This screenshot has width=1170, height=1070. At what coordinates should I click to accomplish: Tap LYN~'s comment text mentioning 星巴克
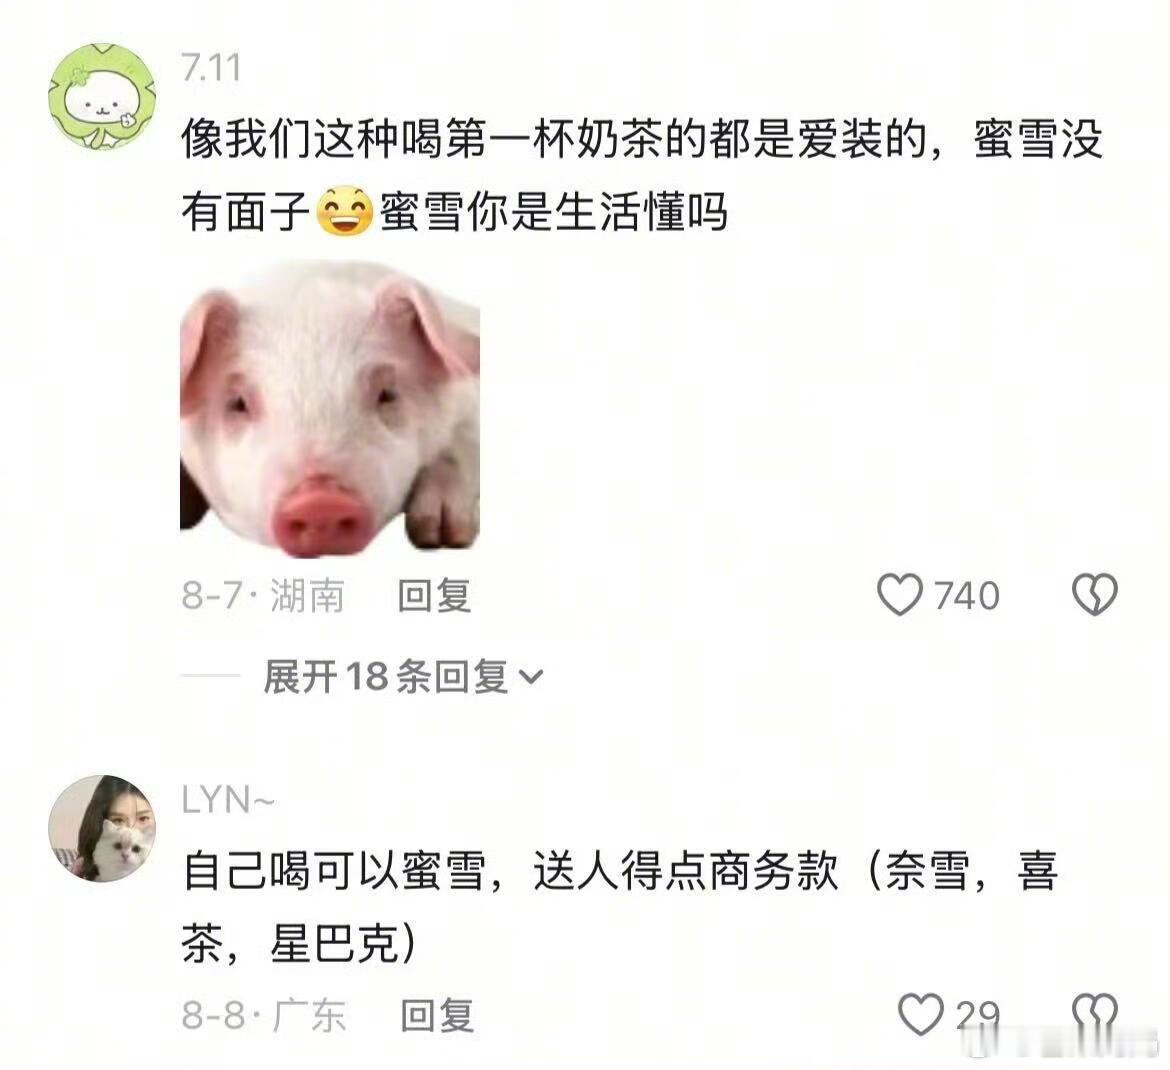[x=620, y=907]
